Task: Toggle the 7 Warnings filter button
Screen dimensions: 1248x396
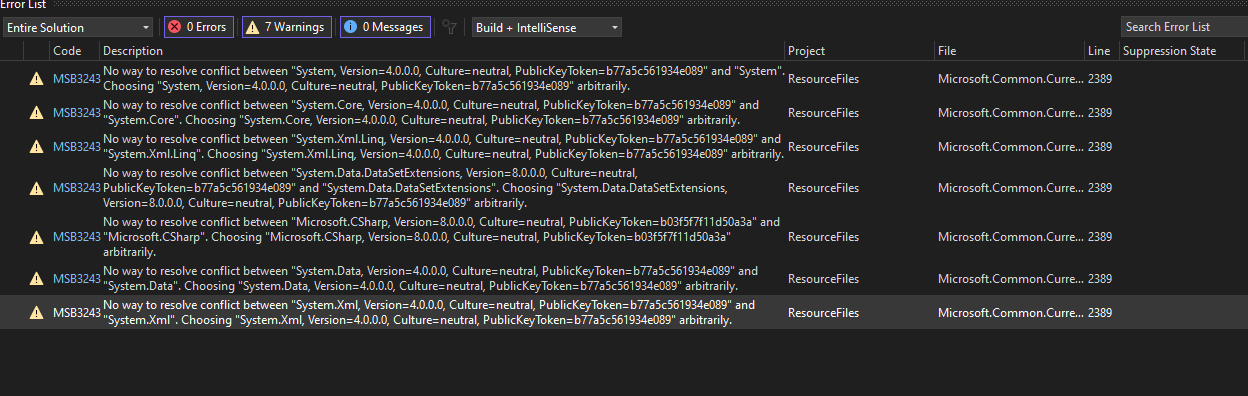Action: [x=286, y=27]
